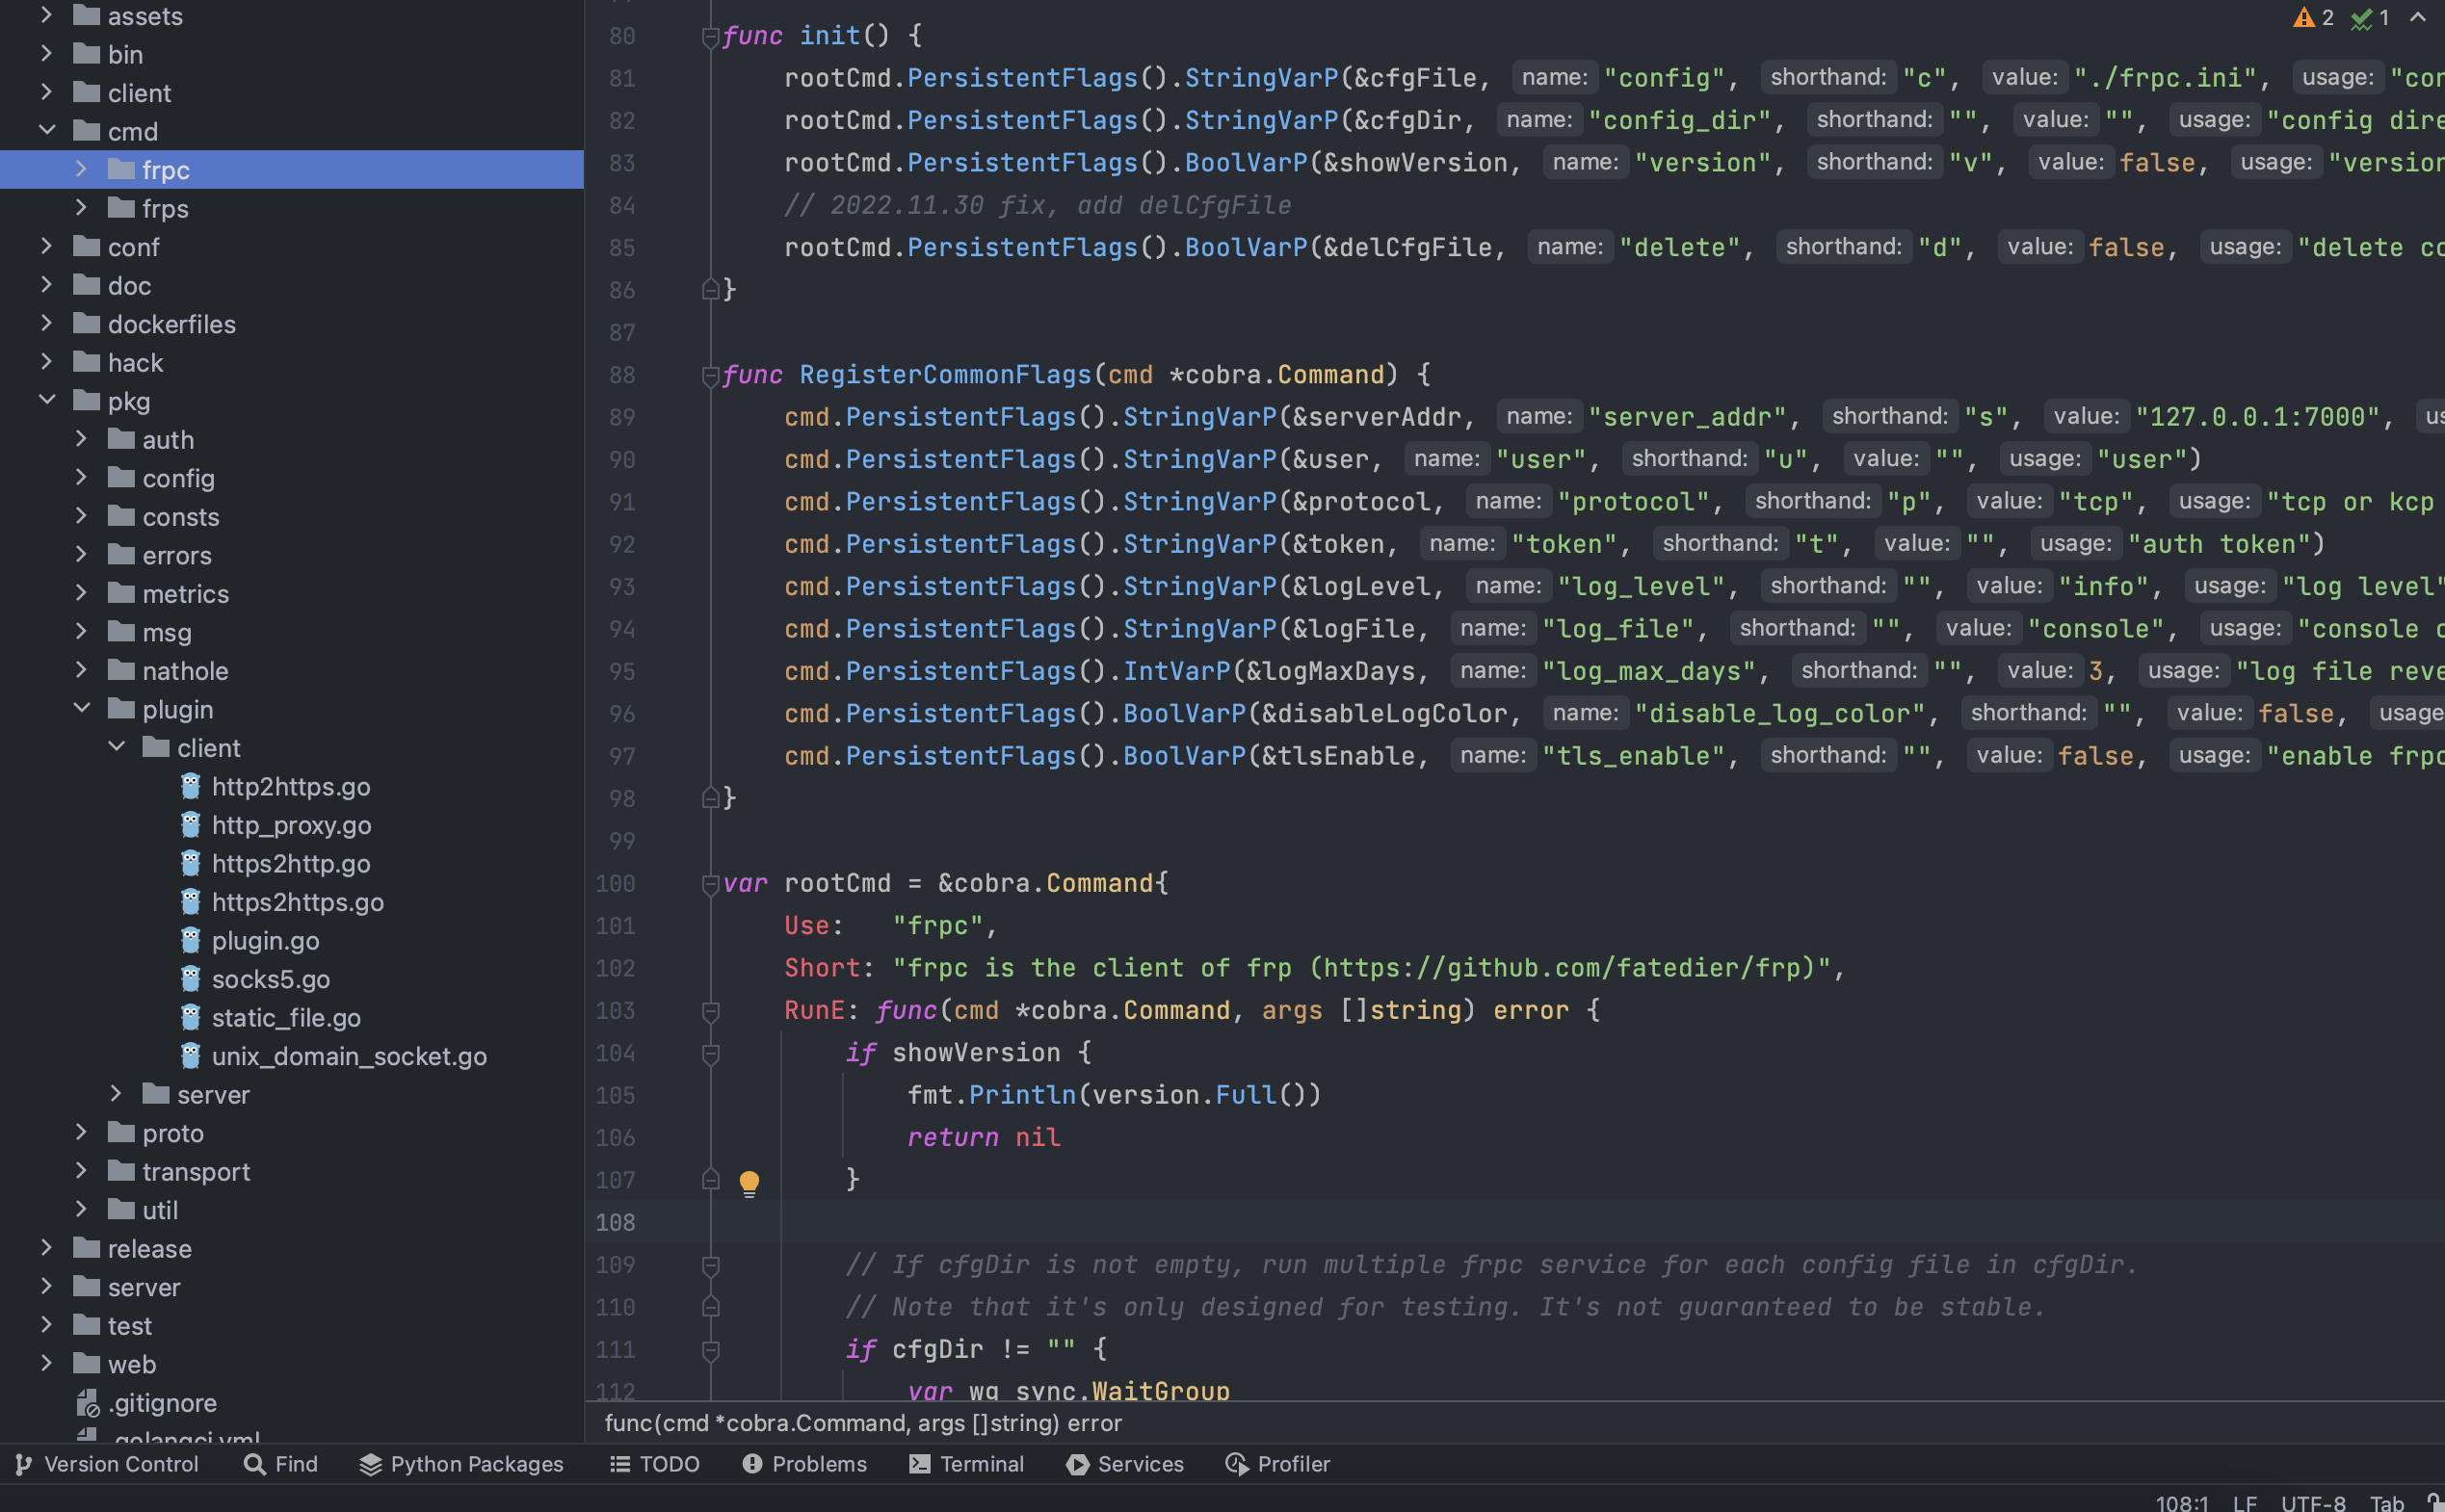Image resolution: width=2445 pixels, height=1512 pixels.
Task: Open http2https.go Go file icon
Action: coord(191,787)
